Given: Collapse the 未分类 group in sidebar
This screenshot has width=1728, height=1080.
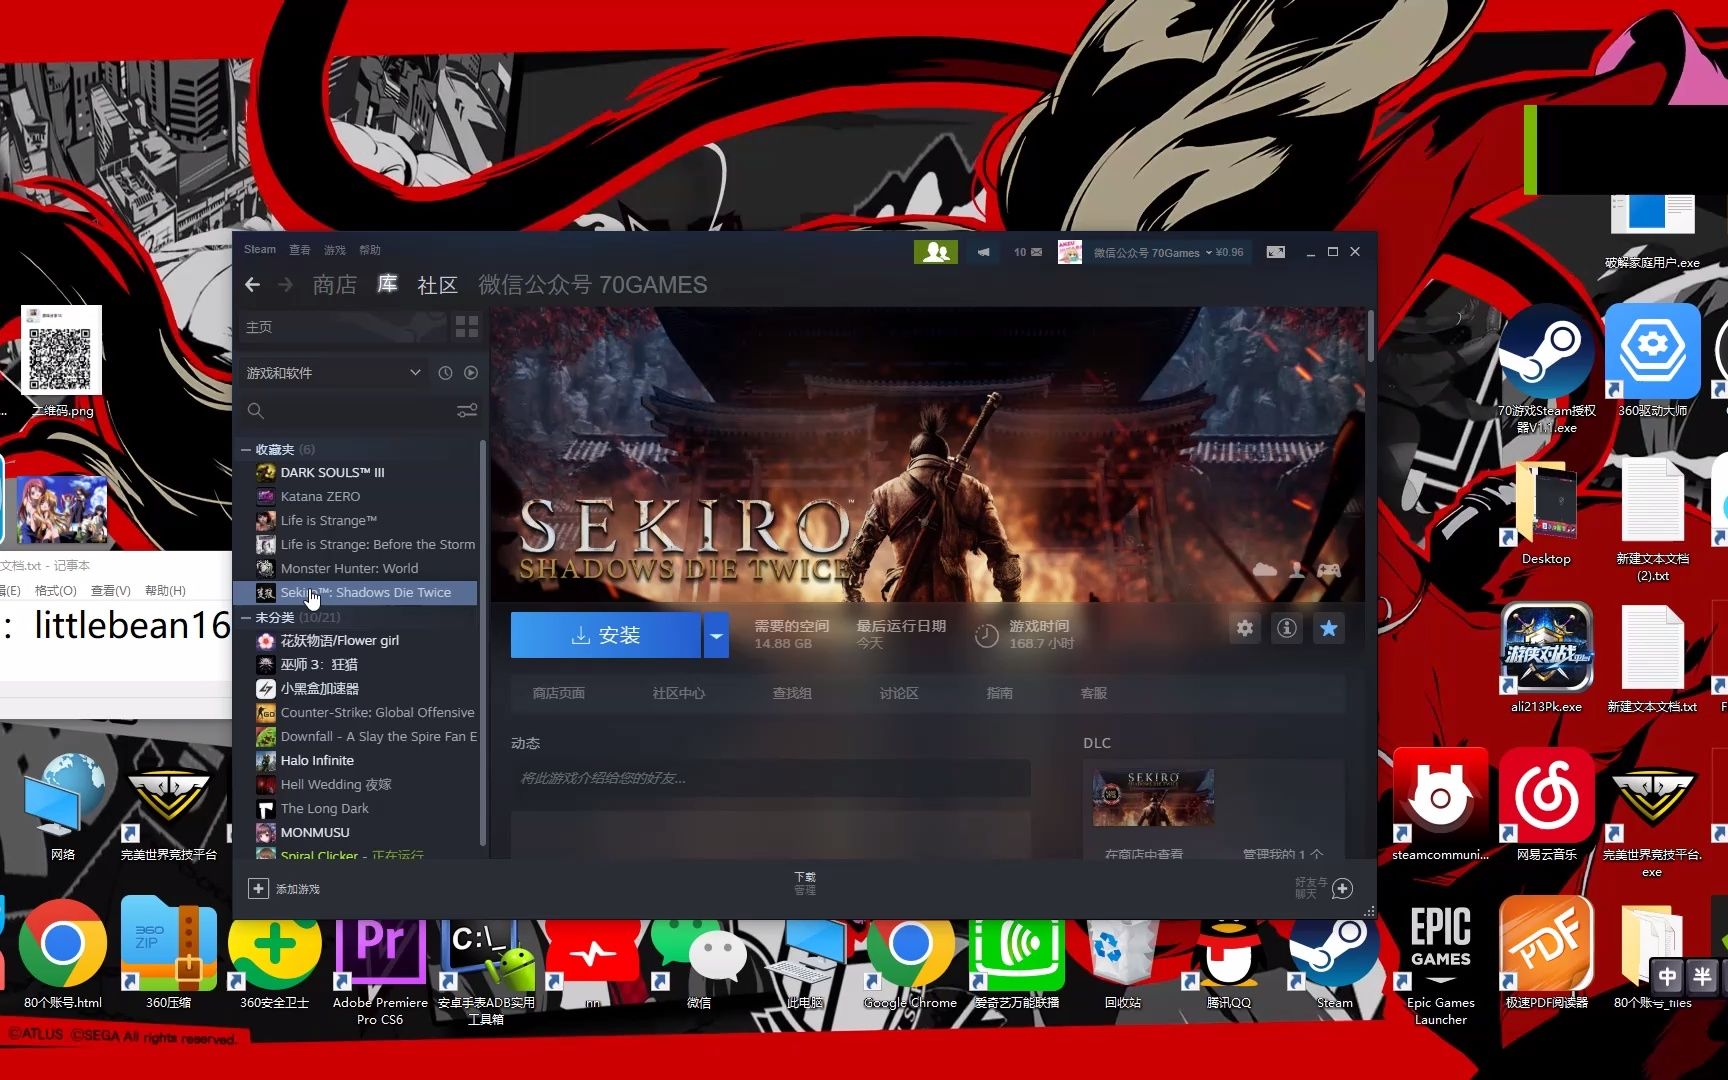Looking at the screenshot, I should [x=245, y=617].
